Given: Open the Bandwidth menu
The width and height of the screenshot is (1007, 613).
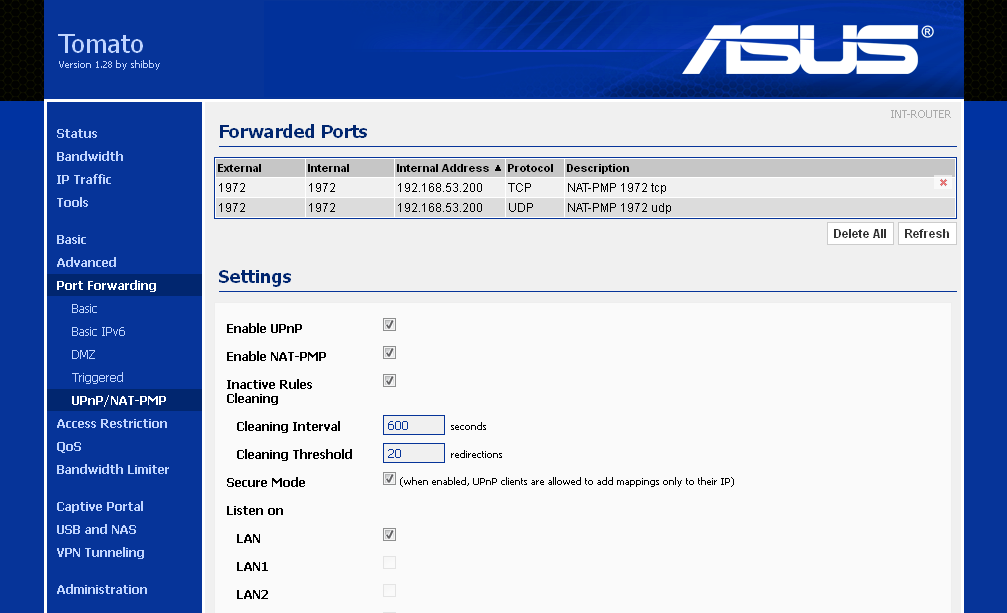Looking at the screenshot, I should coord(89,157).
